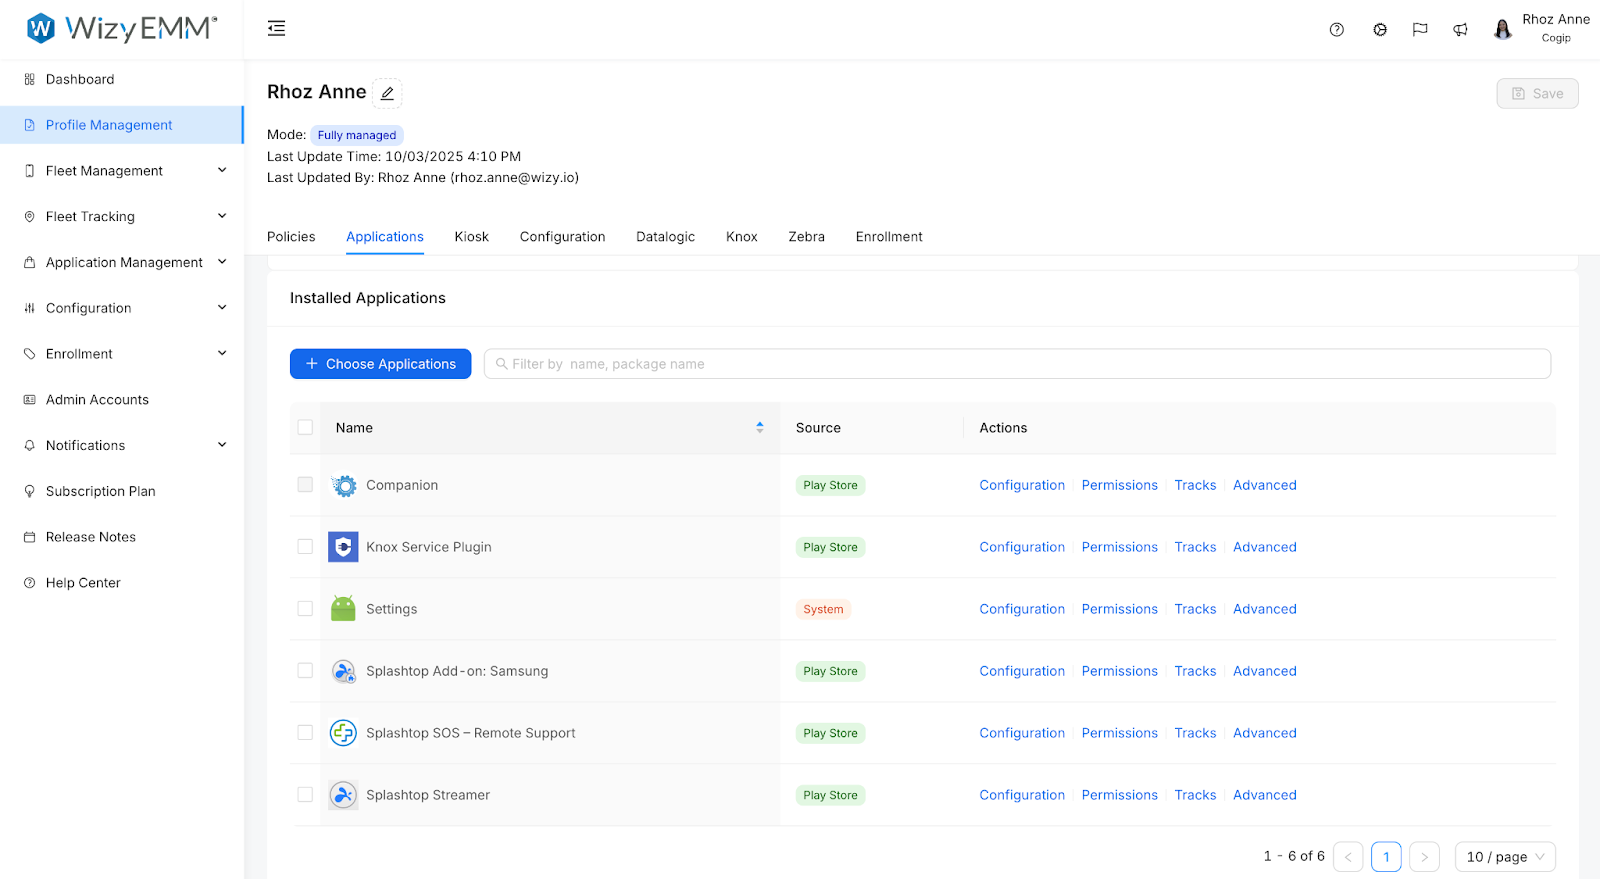Click the Help Center sidebar icon
Image resolution: width=1600 pixels, height=879 pixels.
29,583
